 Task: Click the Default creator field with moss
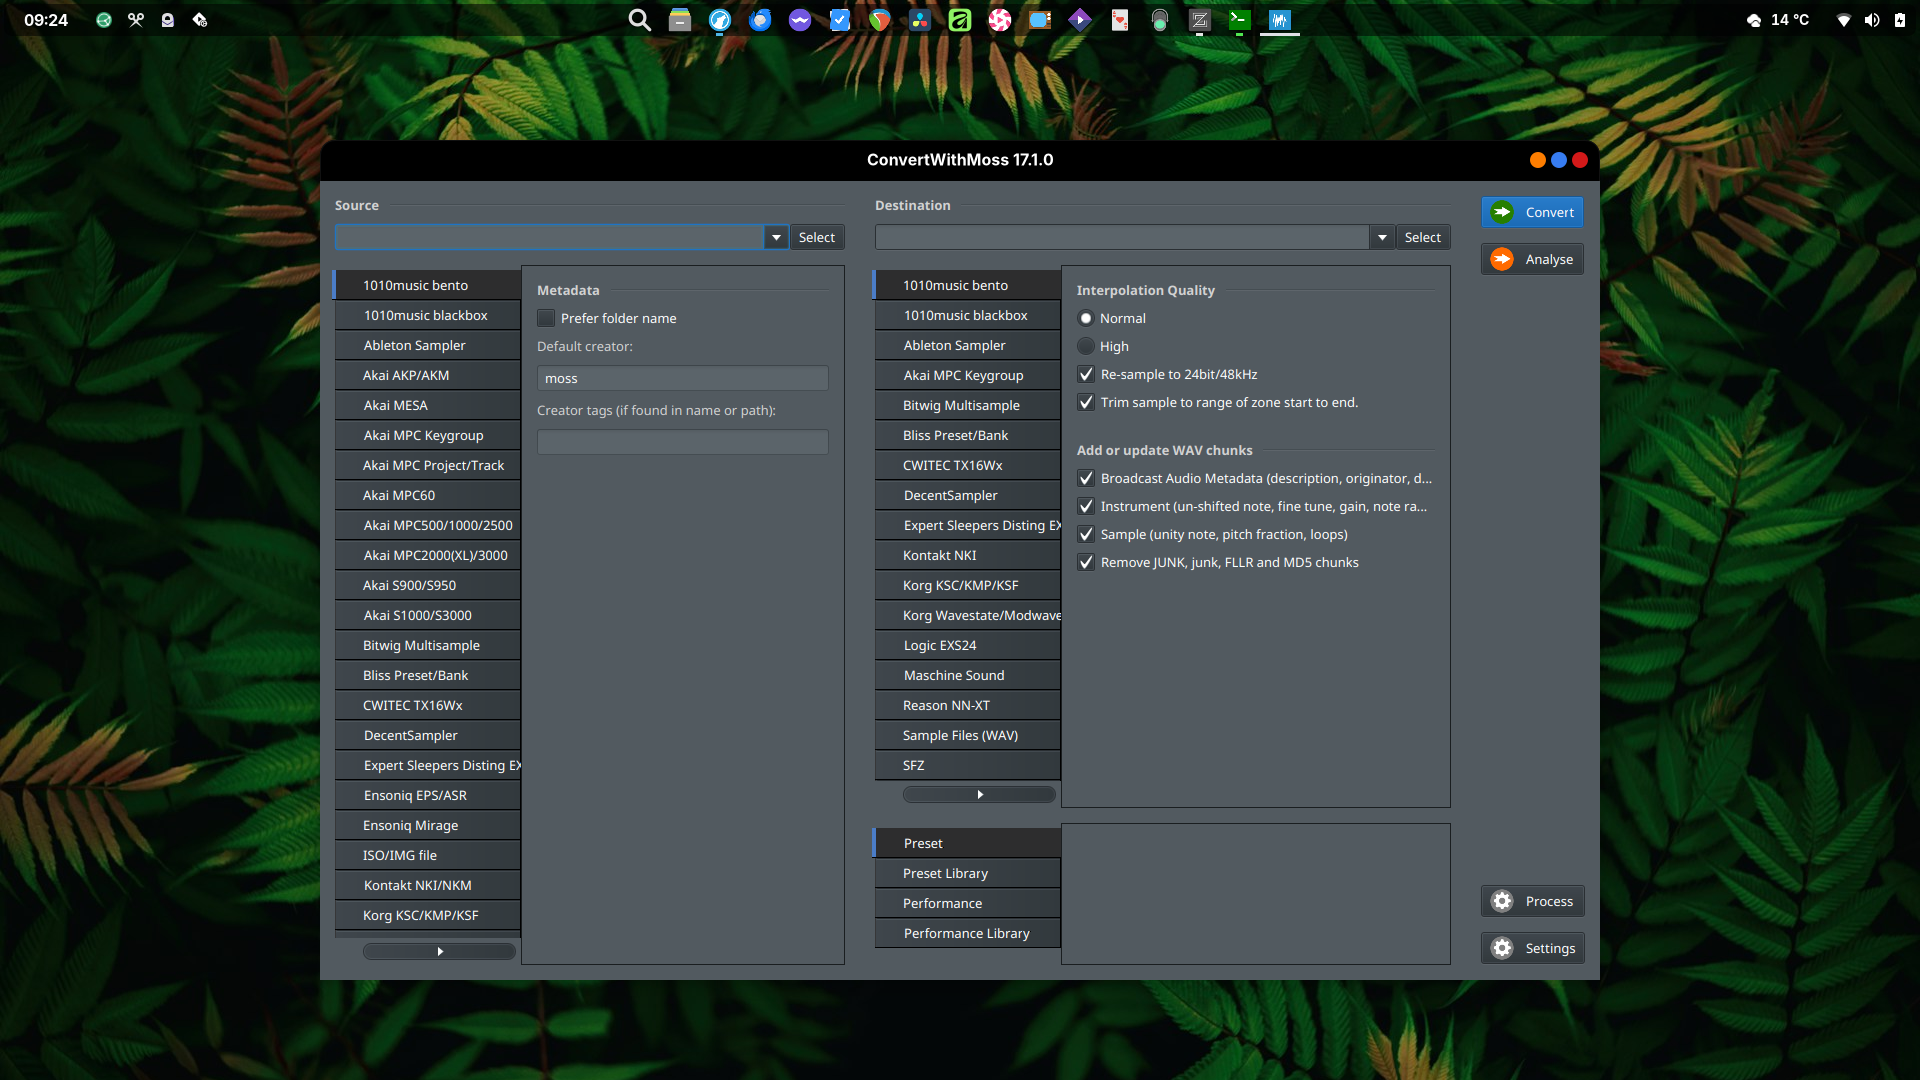point(683,378)
